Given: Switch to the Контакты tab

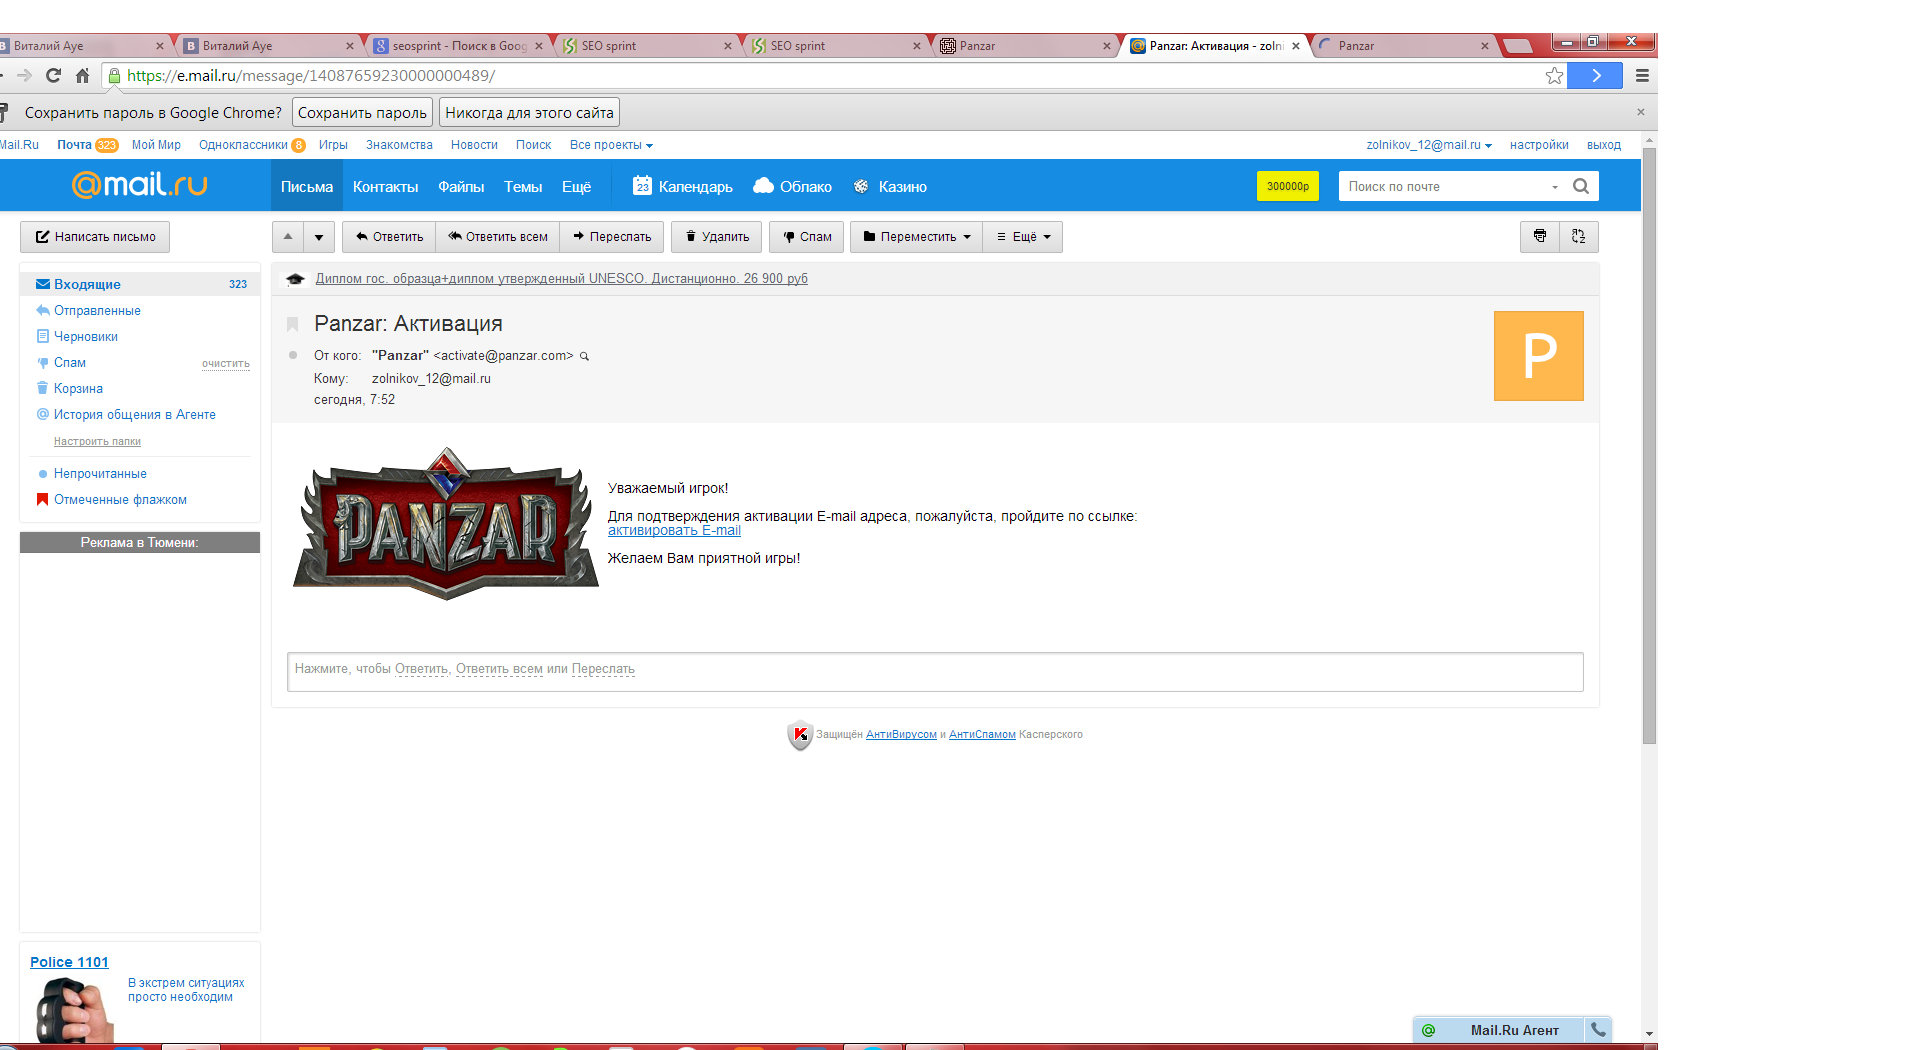Looking at the screenshot, I should pyautogui.click(x=385, y=186).
